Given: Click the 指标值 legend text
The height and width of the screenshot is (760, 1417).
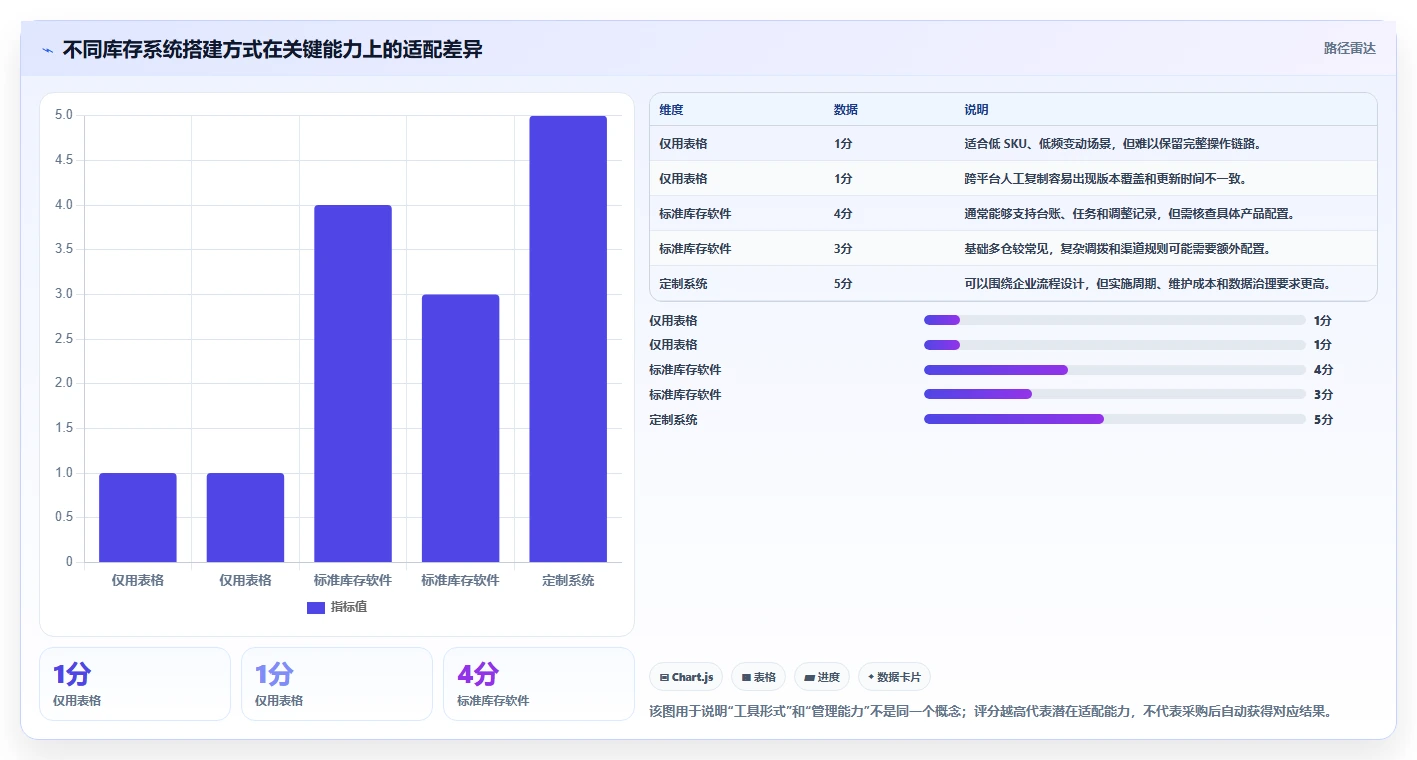Looking at the screenshot, I should (349, 607).
